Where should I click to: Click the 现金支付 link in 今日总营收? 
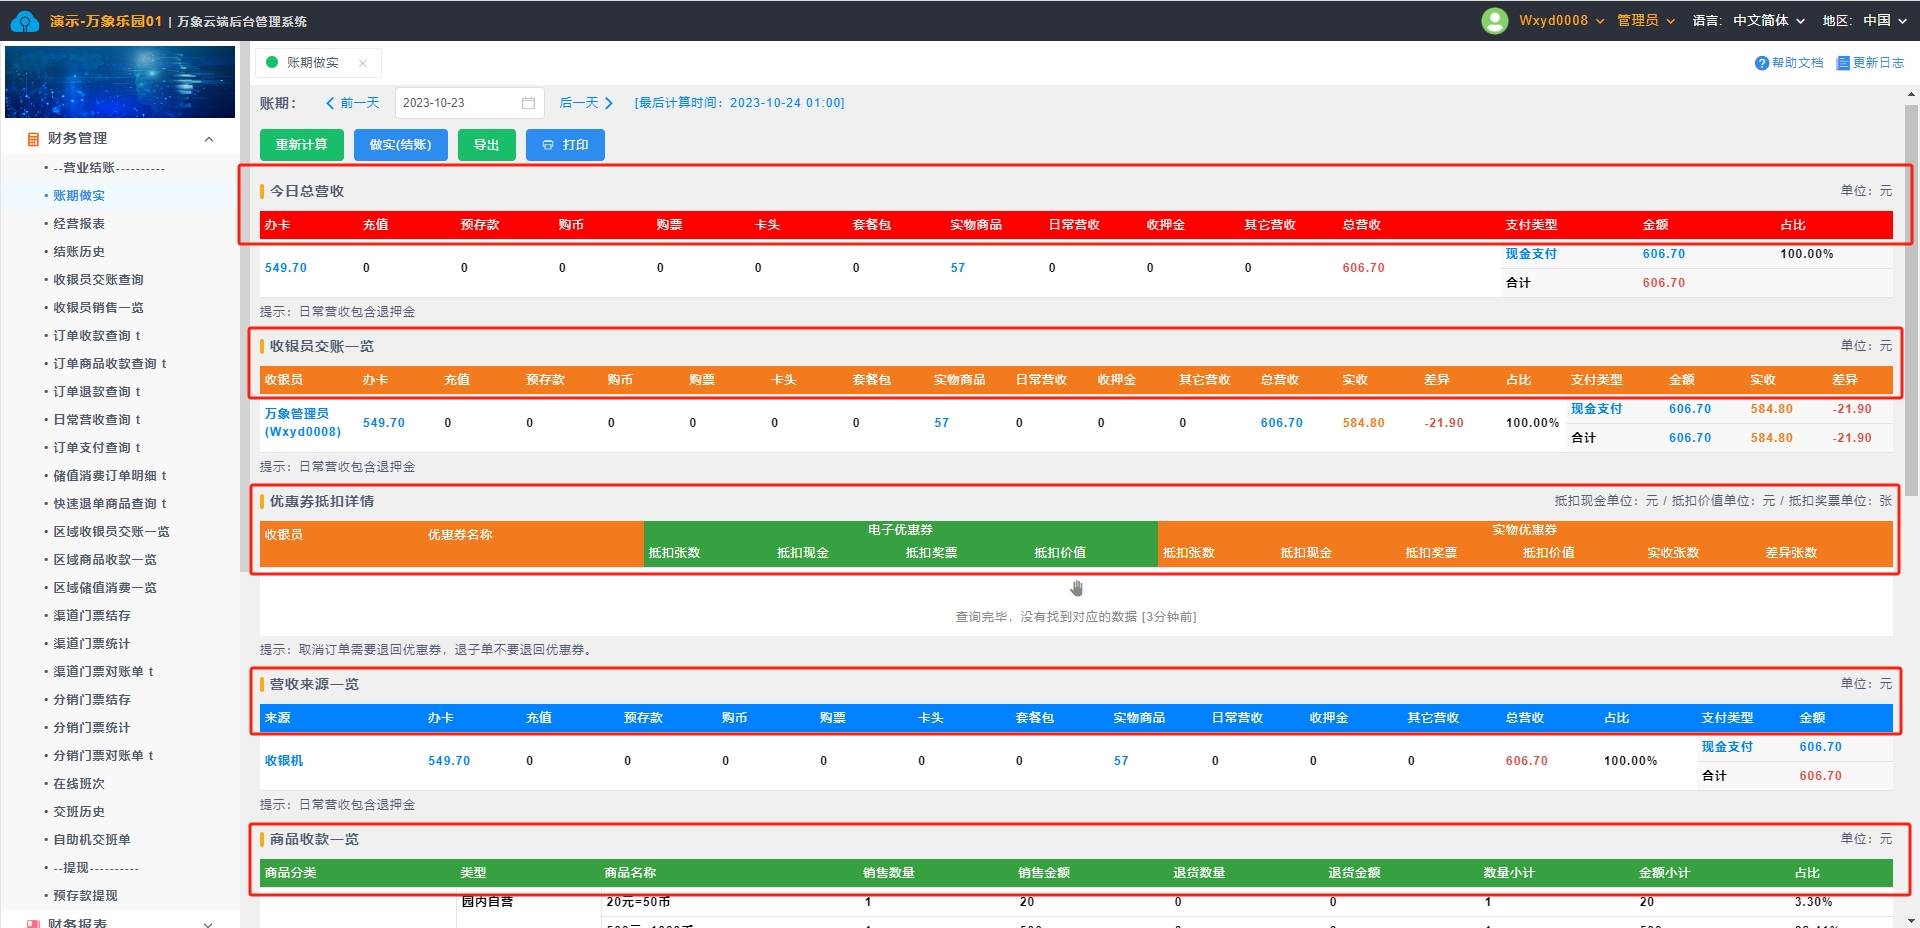point(1530,254)
